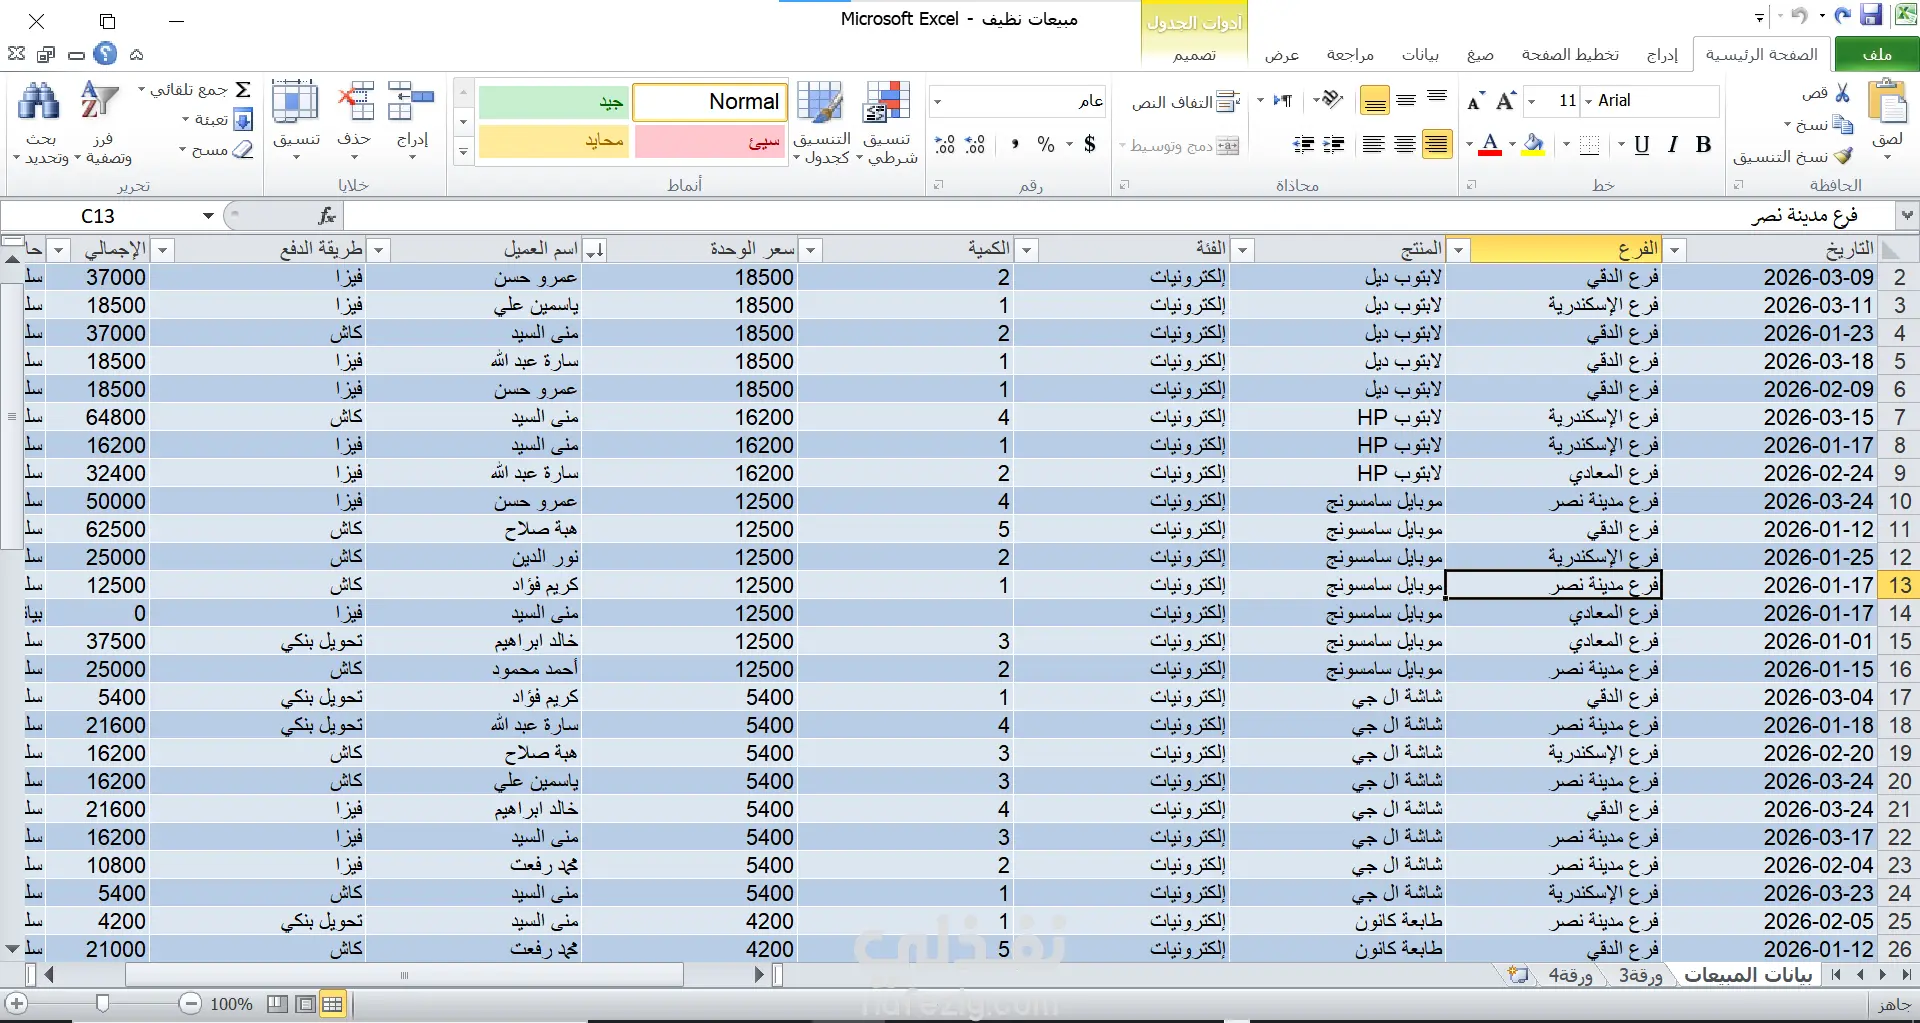Apply the red font color
1920x1023 pixels.
[1490, 145]
